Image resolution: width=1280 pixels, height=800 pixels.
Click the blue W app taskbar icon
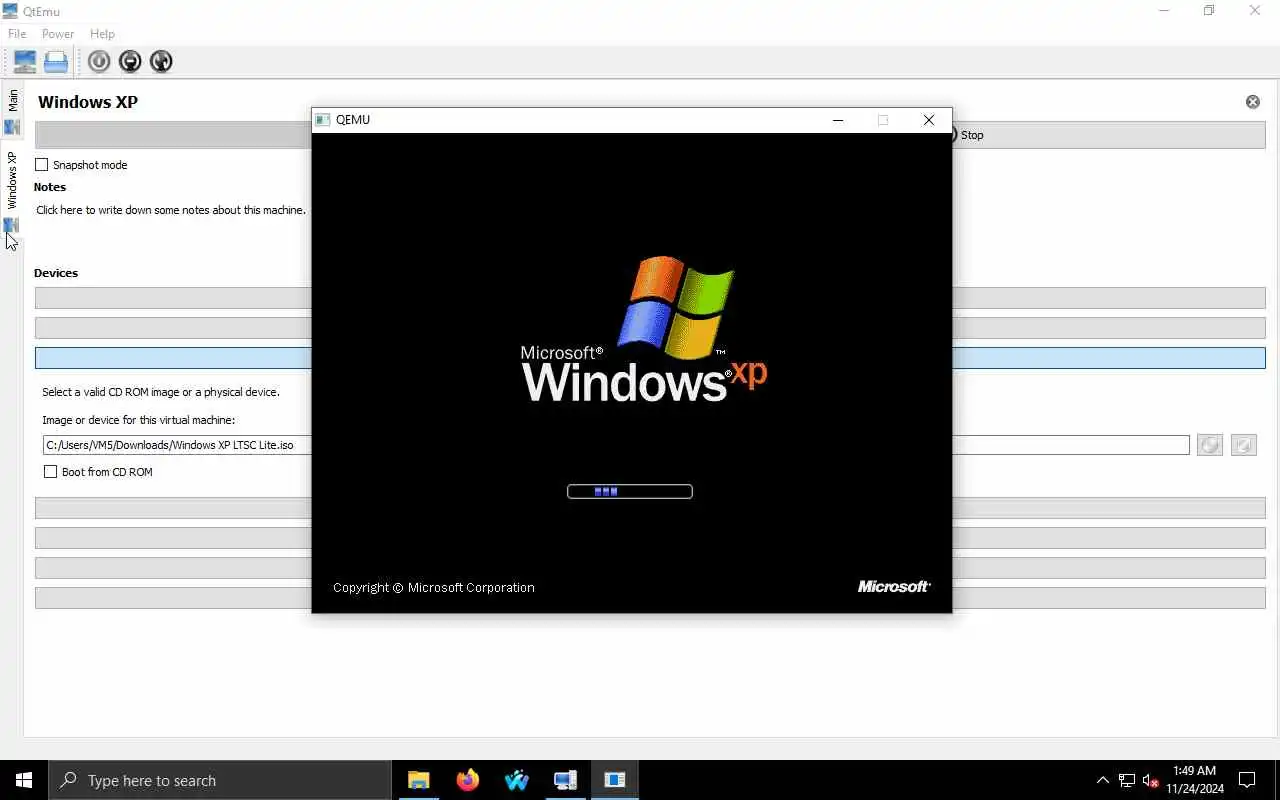click(x=517, y=780)
